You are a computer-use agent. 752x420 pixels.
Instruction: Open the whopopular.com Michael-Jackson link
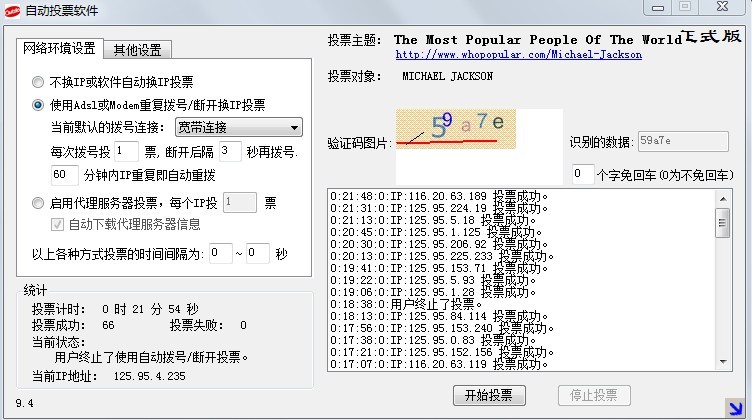point(518,55)
